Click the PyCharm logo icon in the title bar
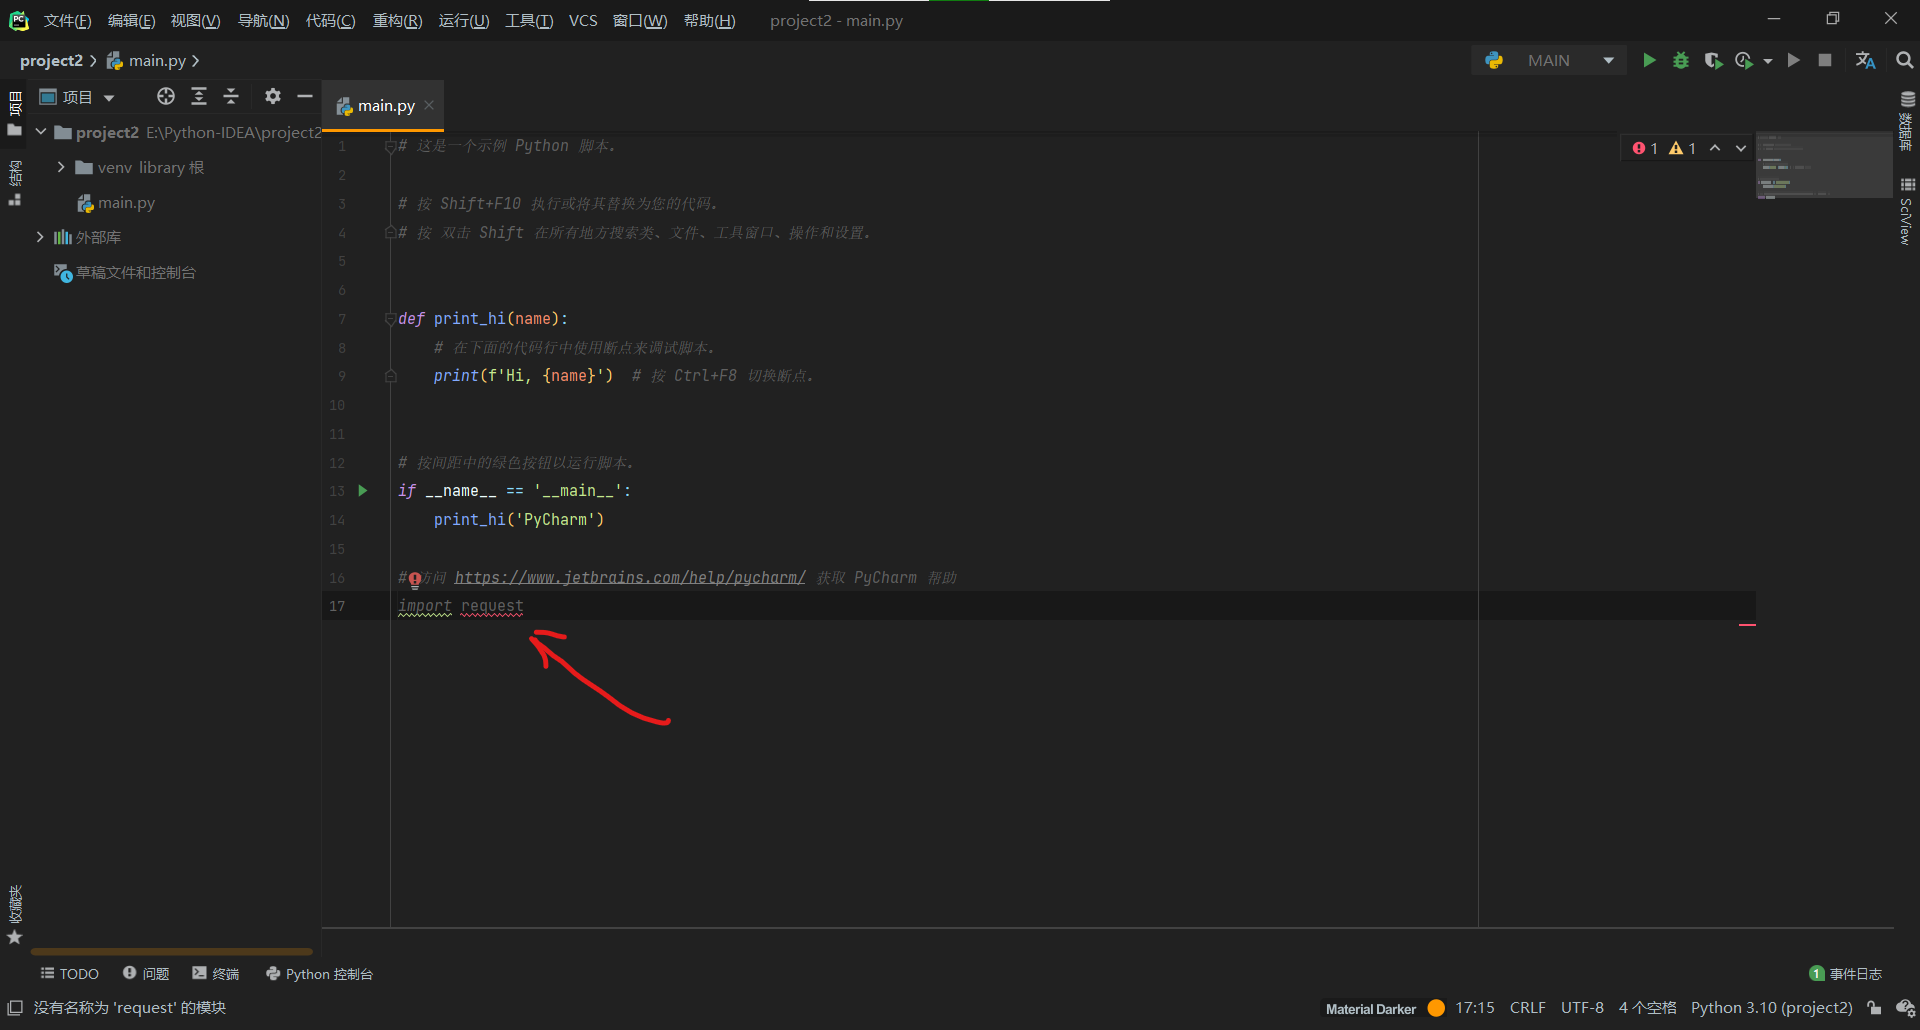This screenshot has height=1030, width=1920. [x=18, y=20]
